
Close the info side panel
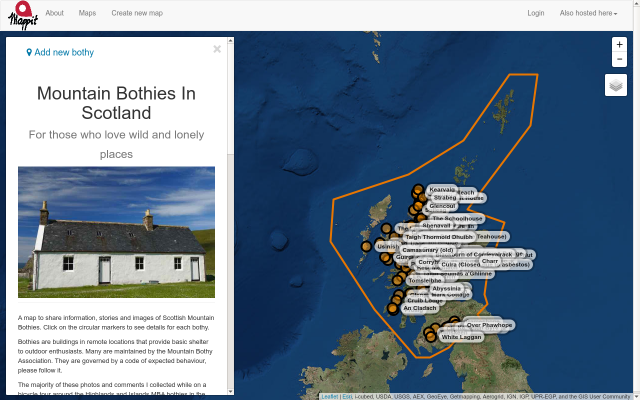[217, 49]
